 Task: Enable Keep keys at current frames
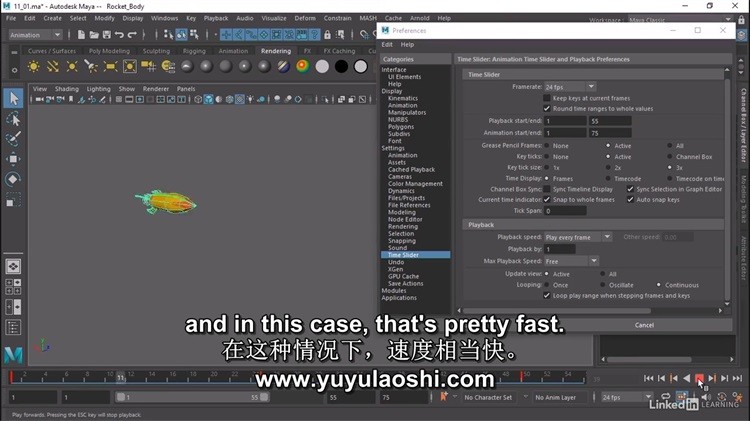coord(547,98)
